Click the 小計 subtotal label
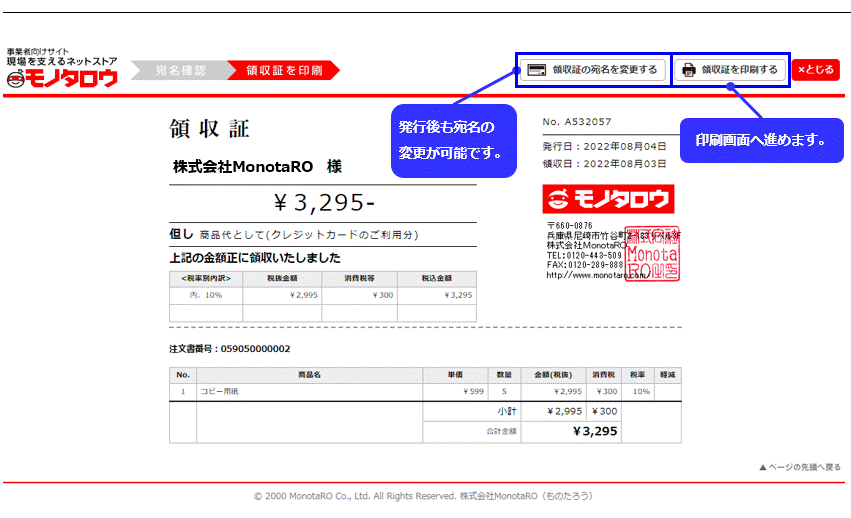 click(x=507, y=412)
